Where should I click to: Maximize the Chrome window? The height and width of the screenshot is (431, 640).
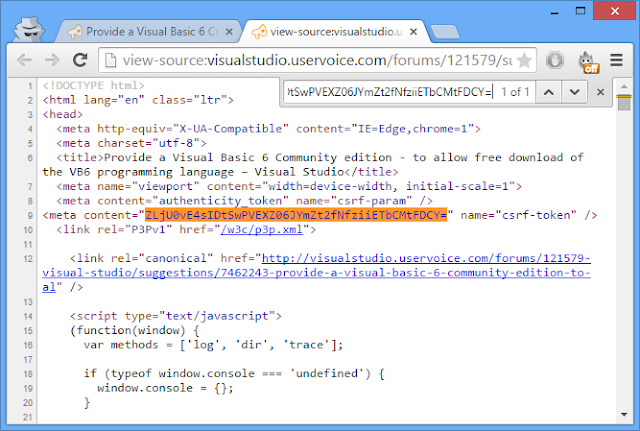(x=580, y=11)
